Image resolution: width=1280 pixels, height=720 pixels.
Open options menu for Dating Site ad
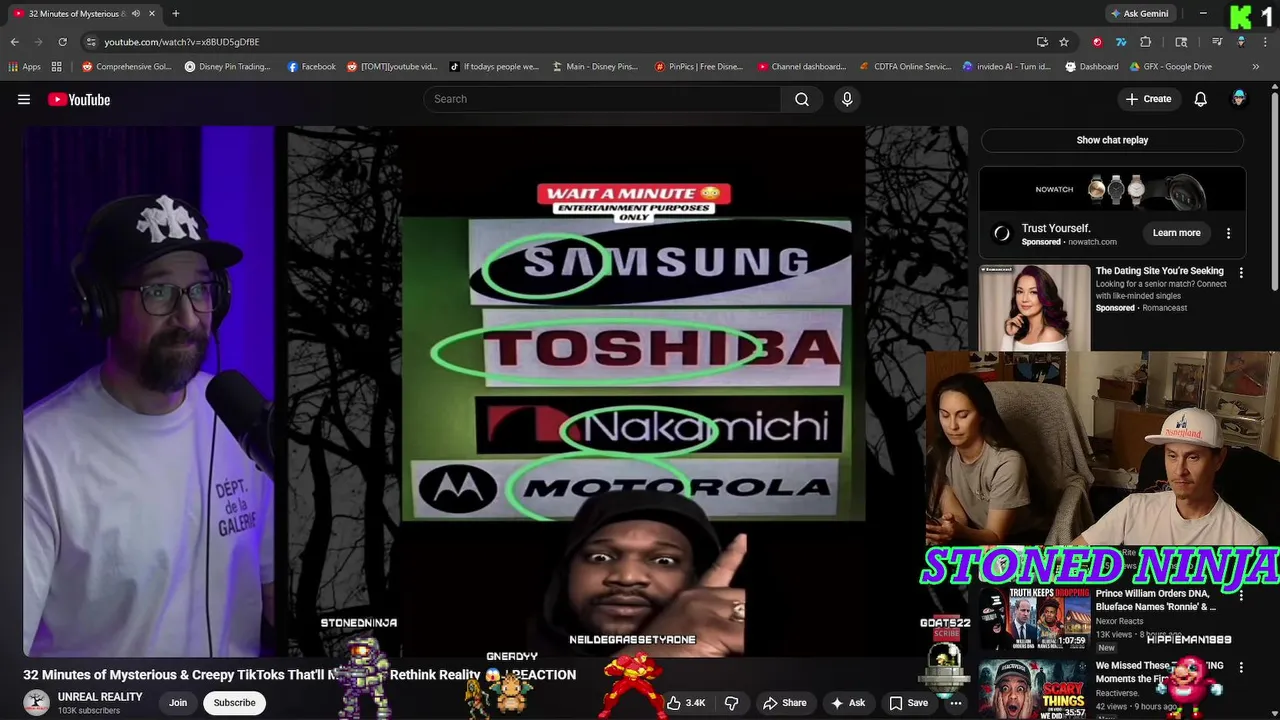(x=1241, y=272)
